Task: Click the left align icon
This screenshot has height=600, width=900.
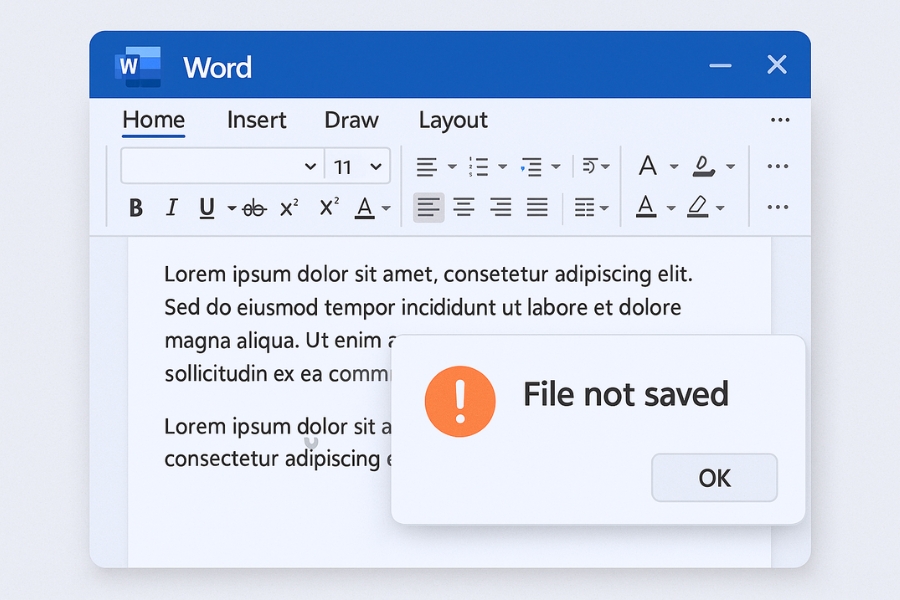Action: 428,208
